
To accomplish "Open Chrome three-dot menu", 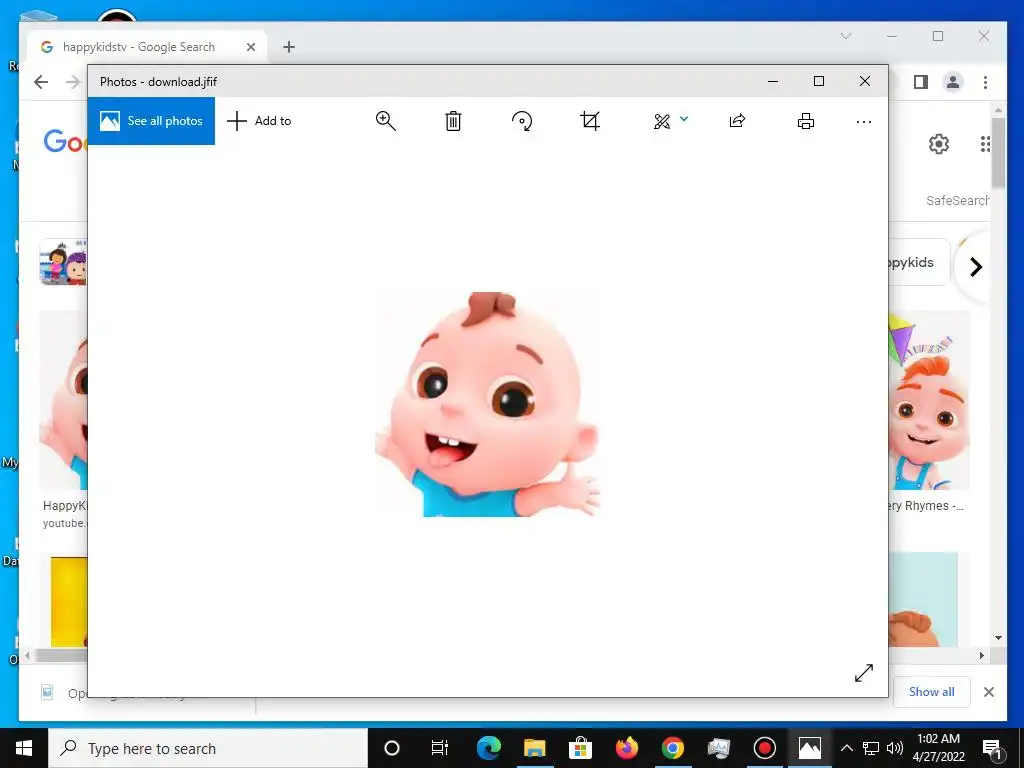I will pyautogui.click(x=985, y=82).
